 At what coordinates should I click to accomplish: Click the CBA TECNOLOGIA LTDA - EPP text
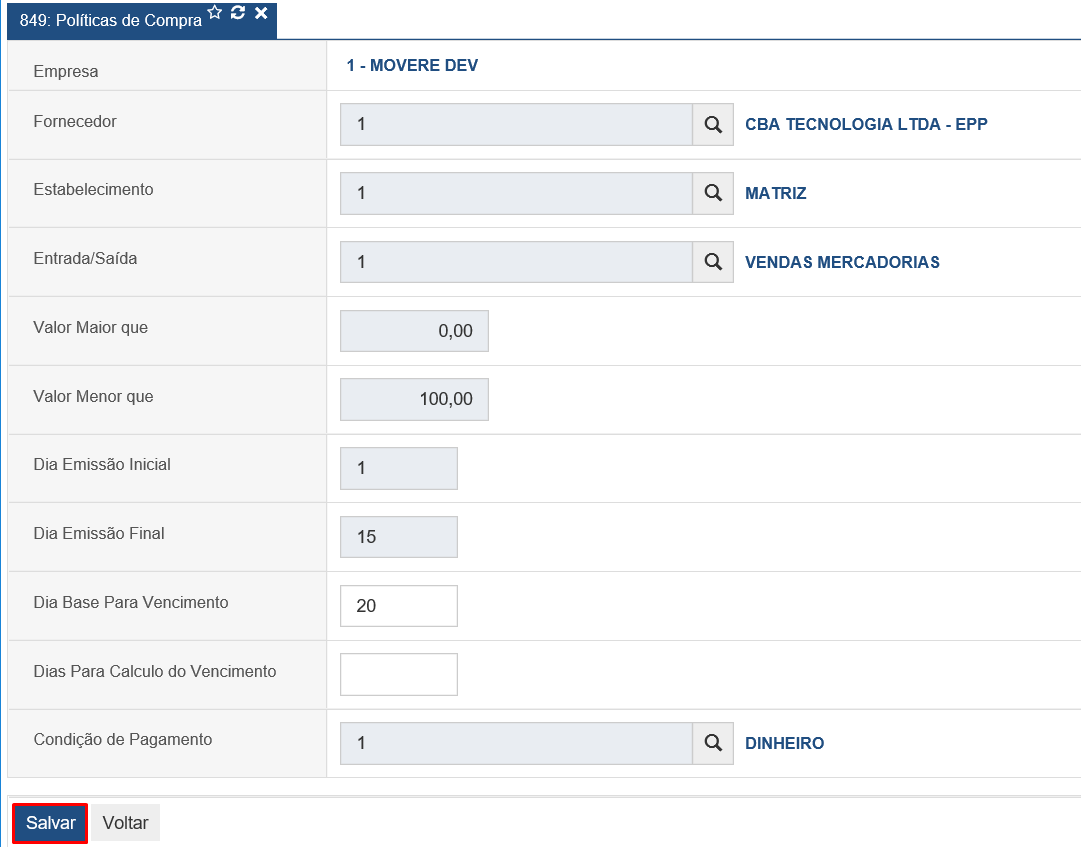pyautogui.click(x=866, y=124)
